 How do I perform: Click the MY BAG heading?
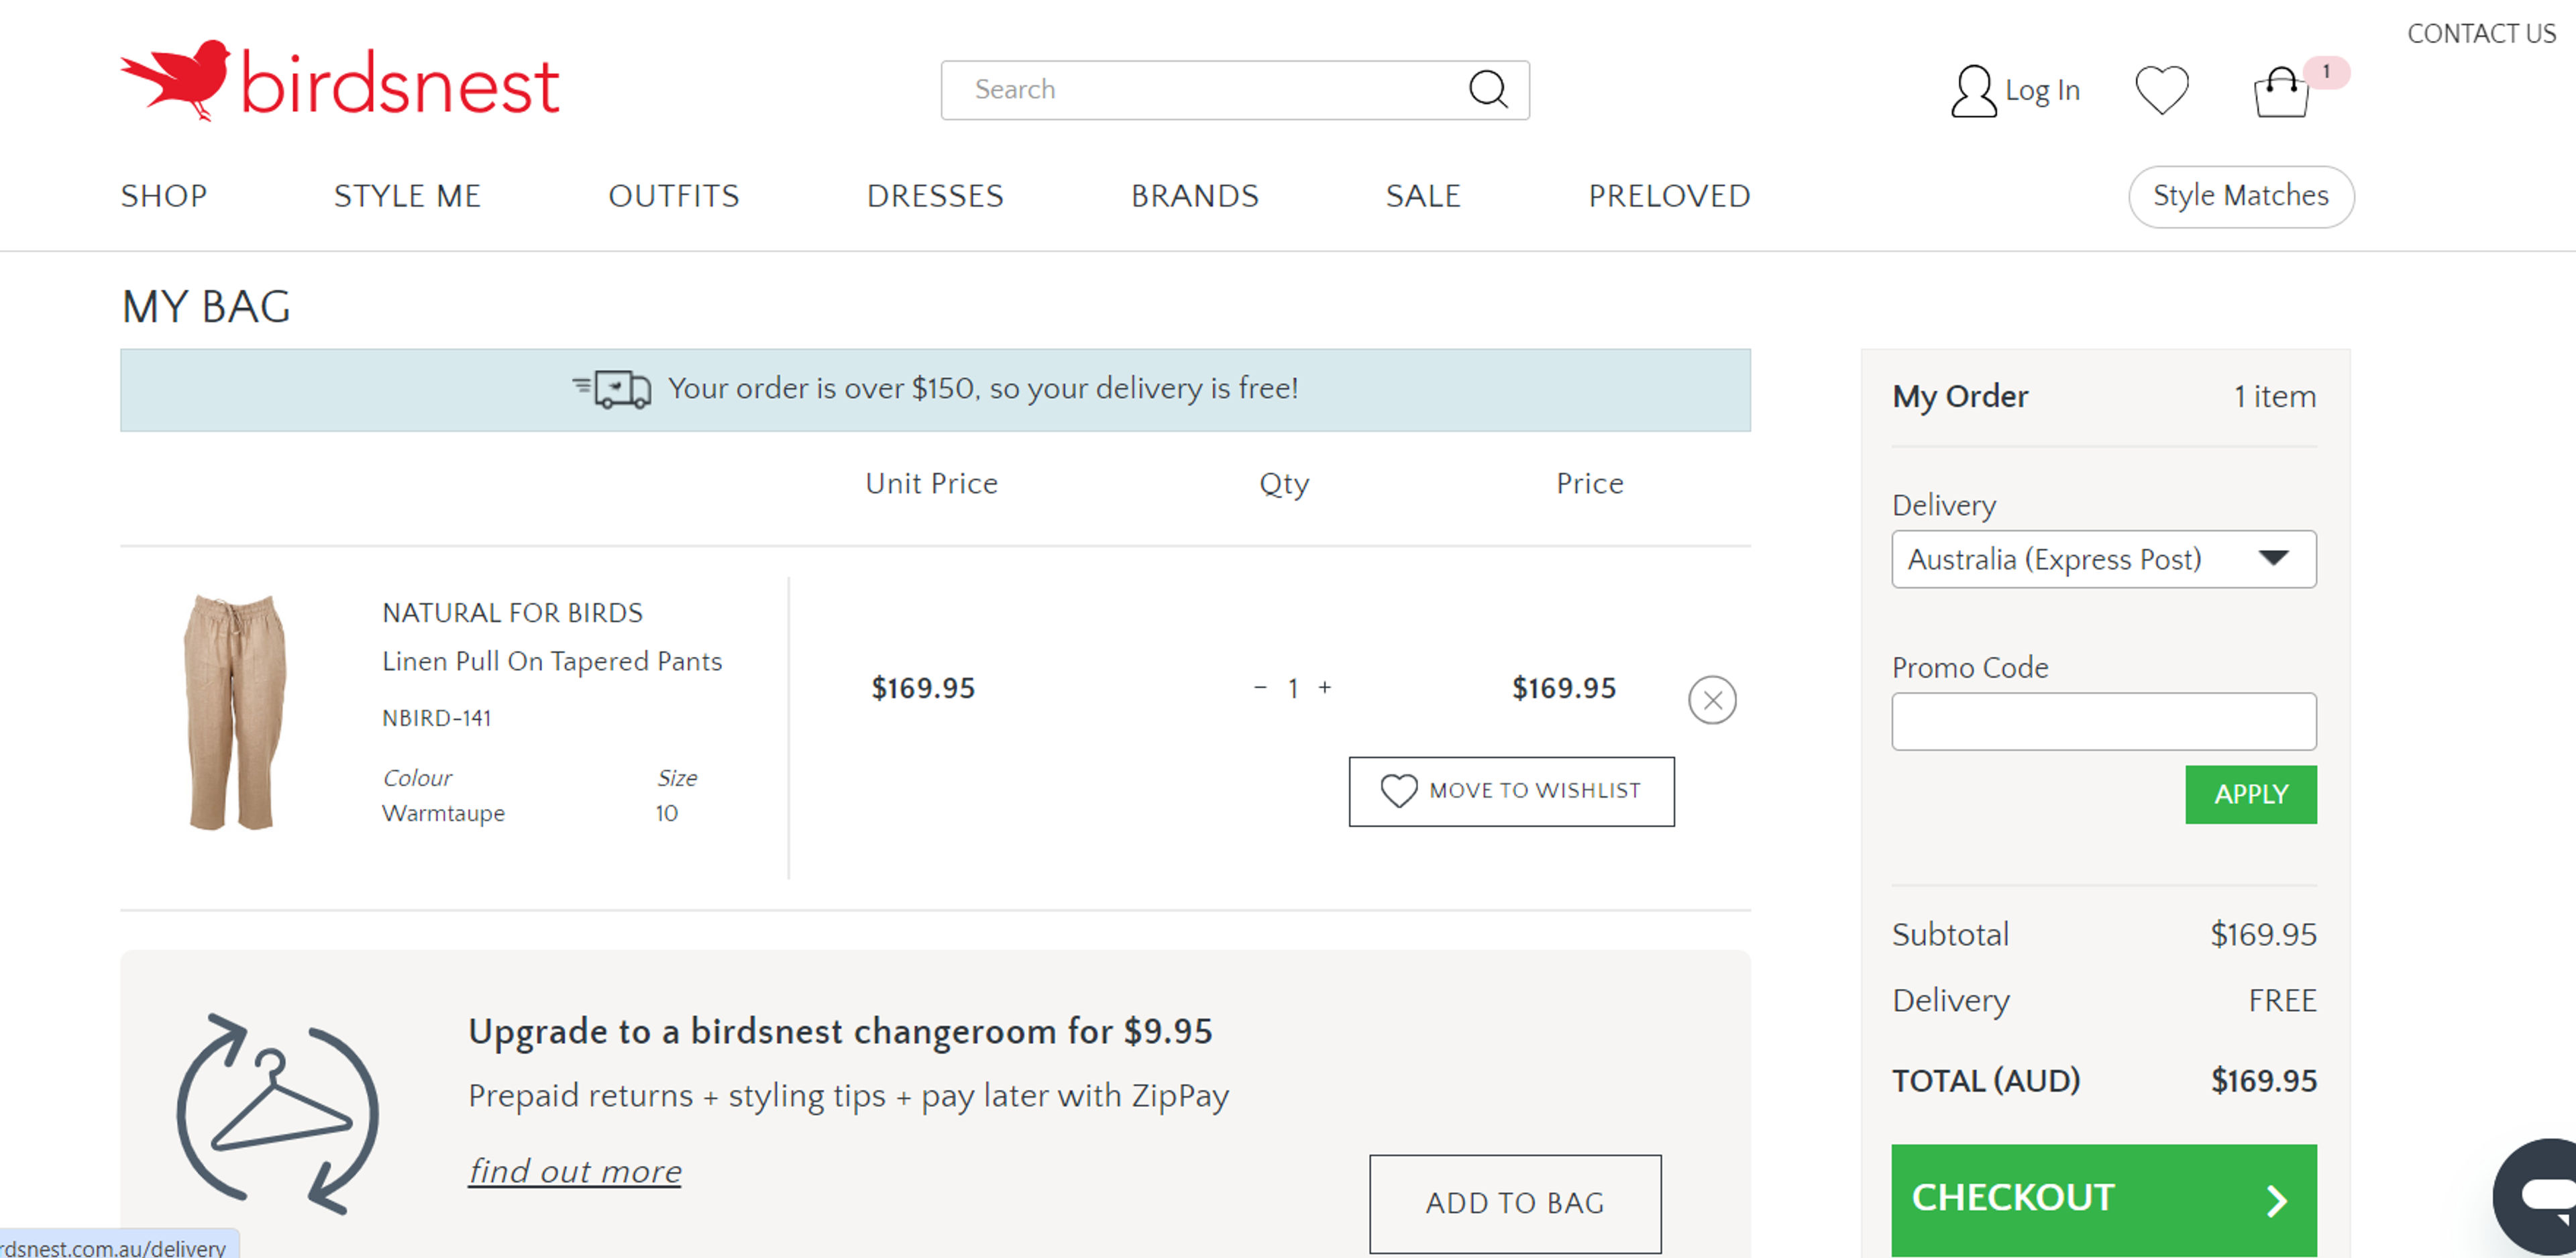[x=206, y=306]
